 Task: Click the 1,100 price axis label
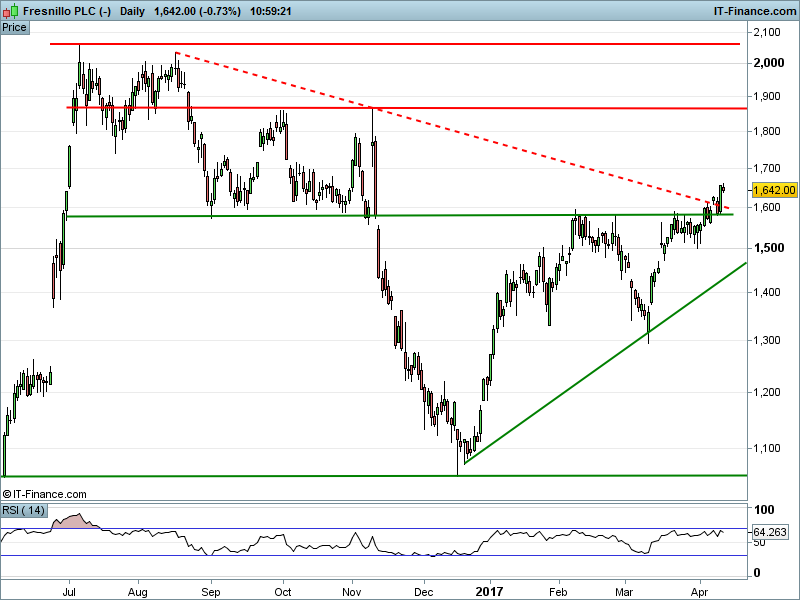(767, 448)
